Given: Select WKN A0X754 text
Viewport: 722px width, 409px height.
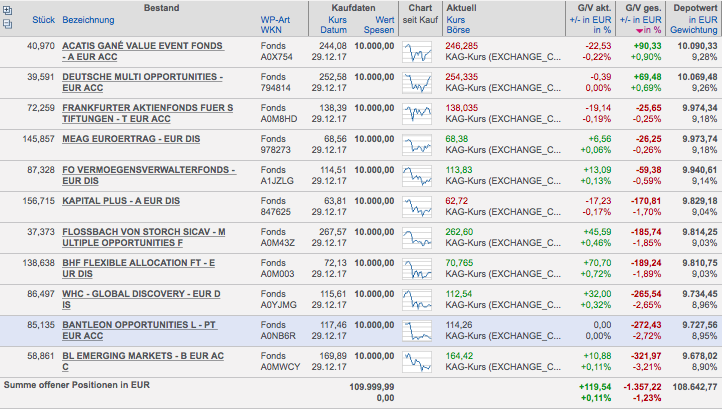Looking at the screenshot, I should pyautogui.click(x=276, y=57).
